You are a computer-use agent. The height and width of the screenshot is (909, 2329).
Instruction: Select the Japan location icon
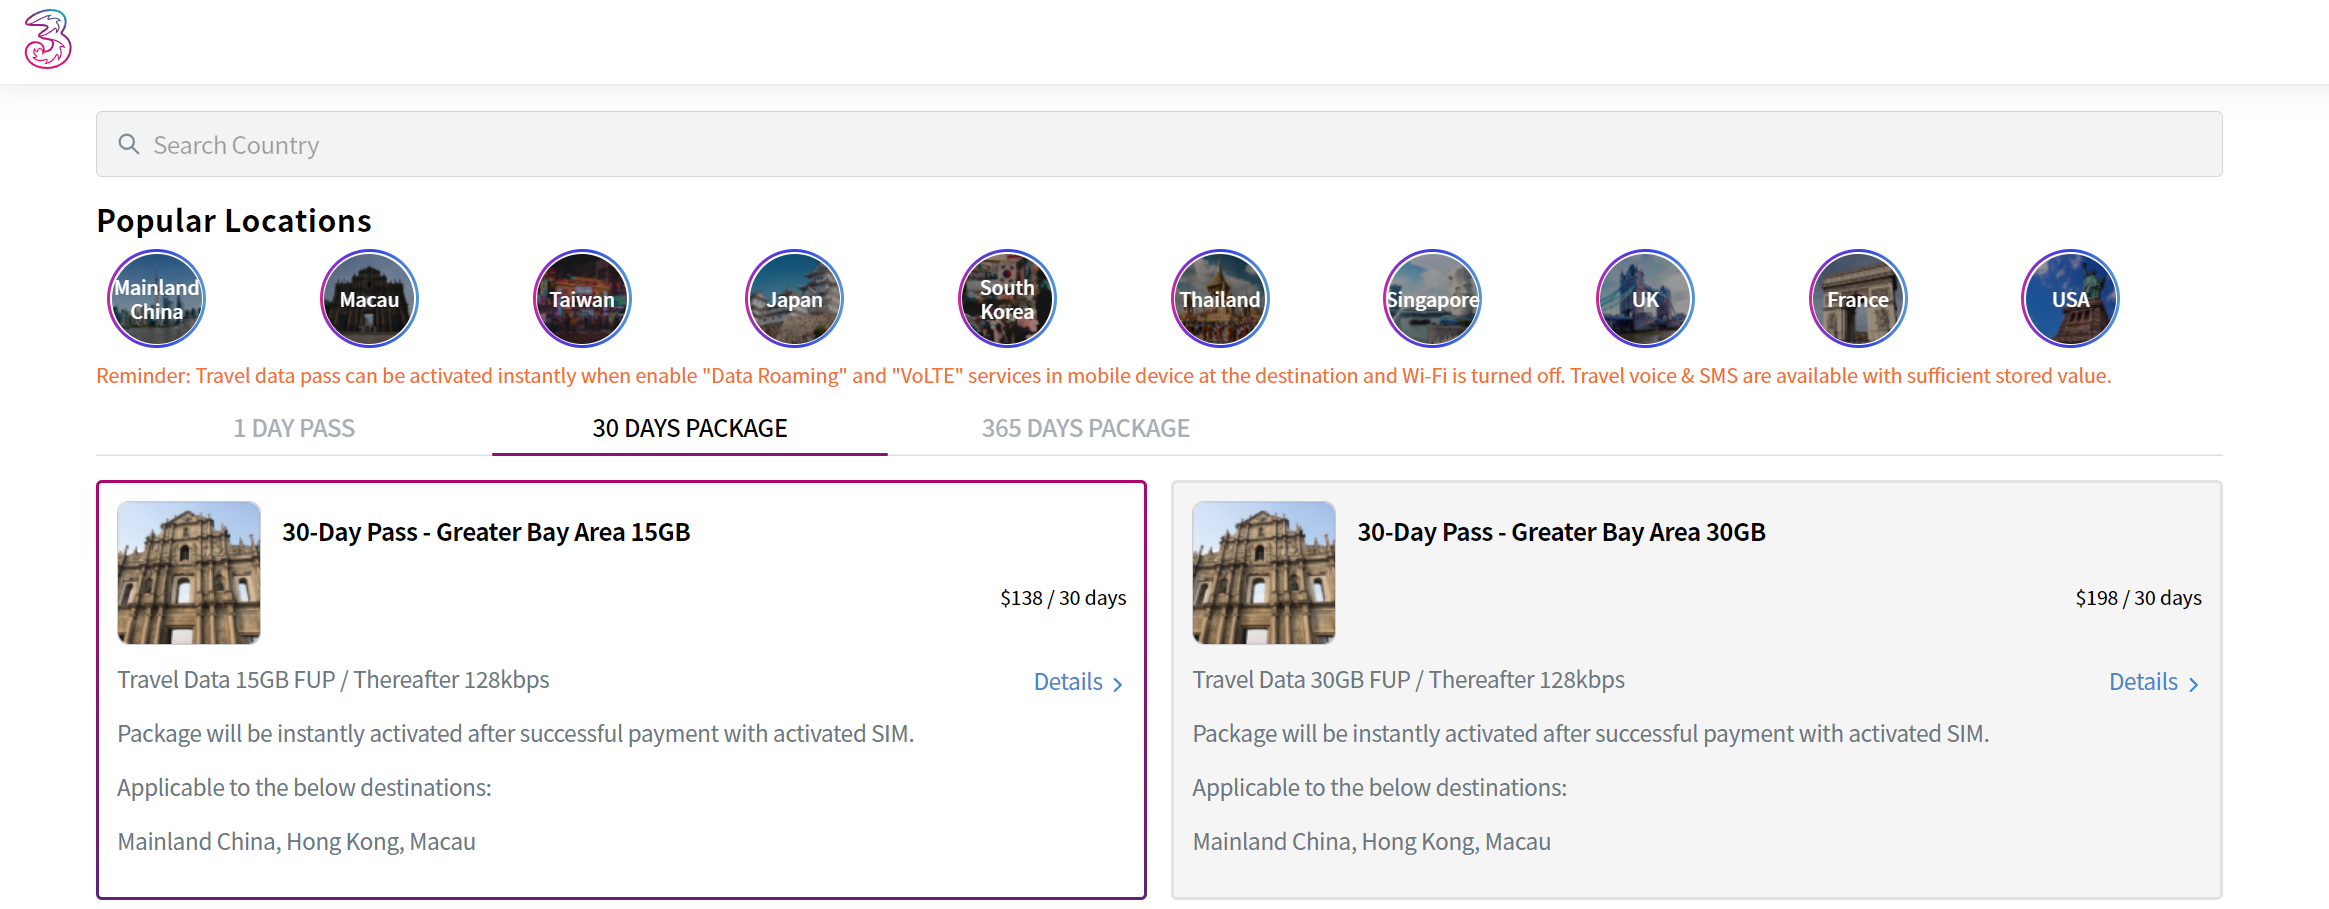click(x=794, y=299)
